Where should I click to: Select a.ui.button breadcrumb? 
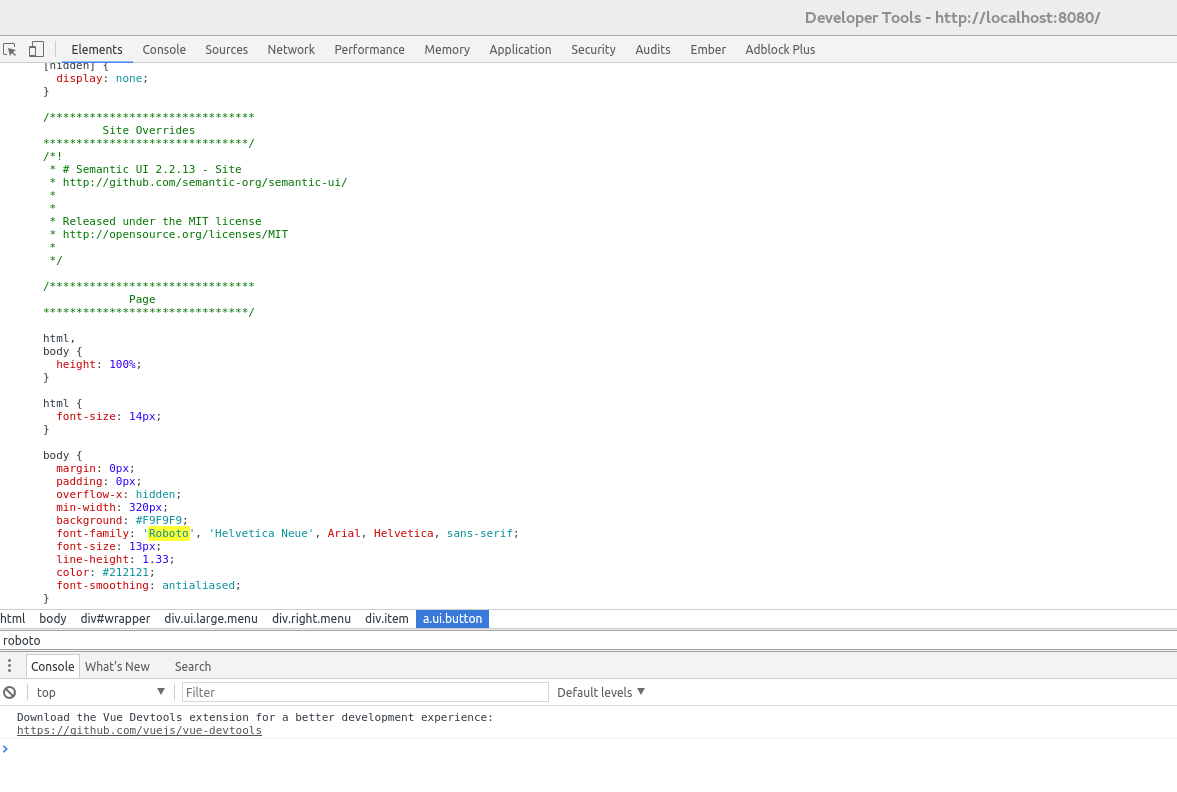coord(452,619)
